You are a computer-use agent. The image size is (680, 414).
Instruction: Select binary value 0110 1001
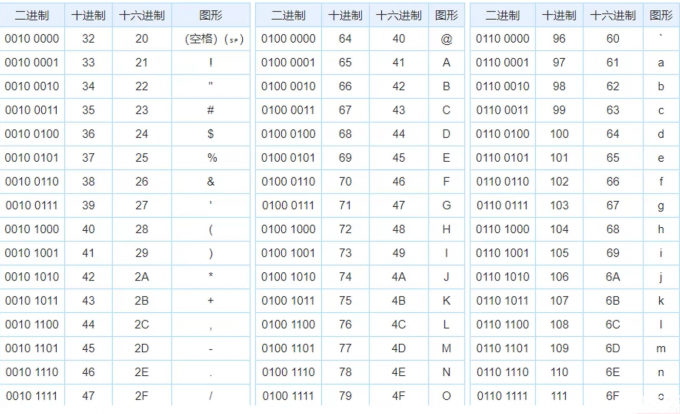click(x=503, y=253)
